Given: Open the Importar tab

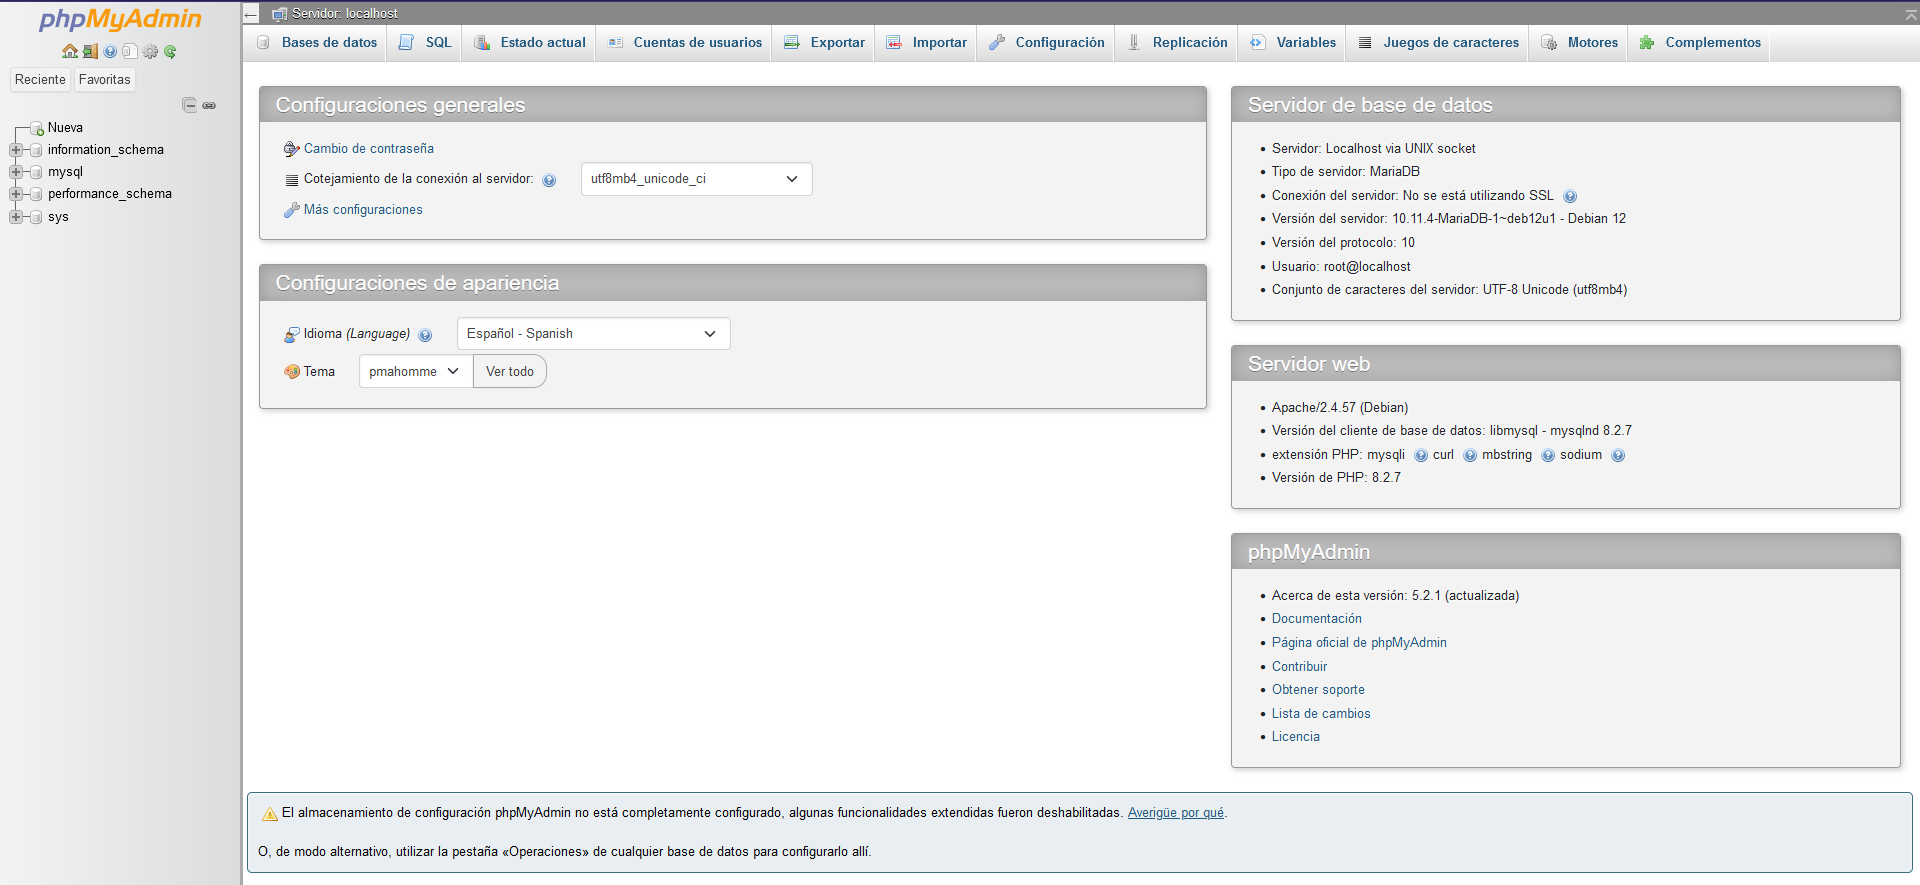Looking at the screenshot, I should pyautogui.click(x=927, y=43).
